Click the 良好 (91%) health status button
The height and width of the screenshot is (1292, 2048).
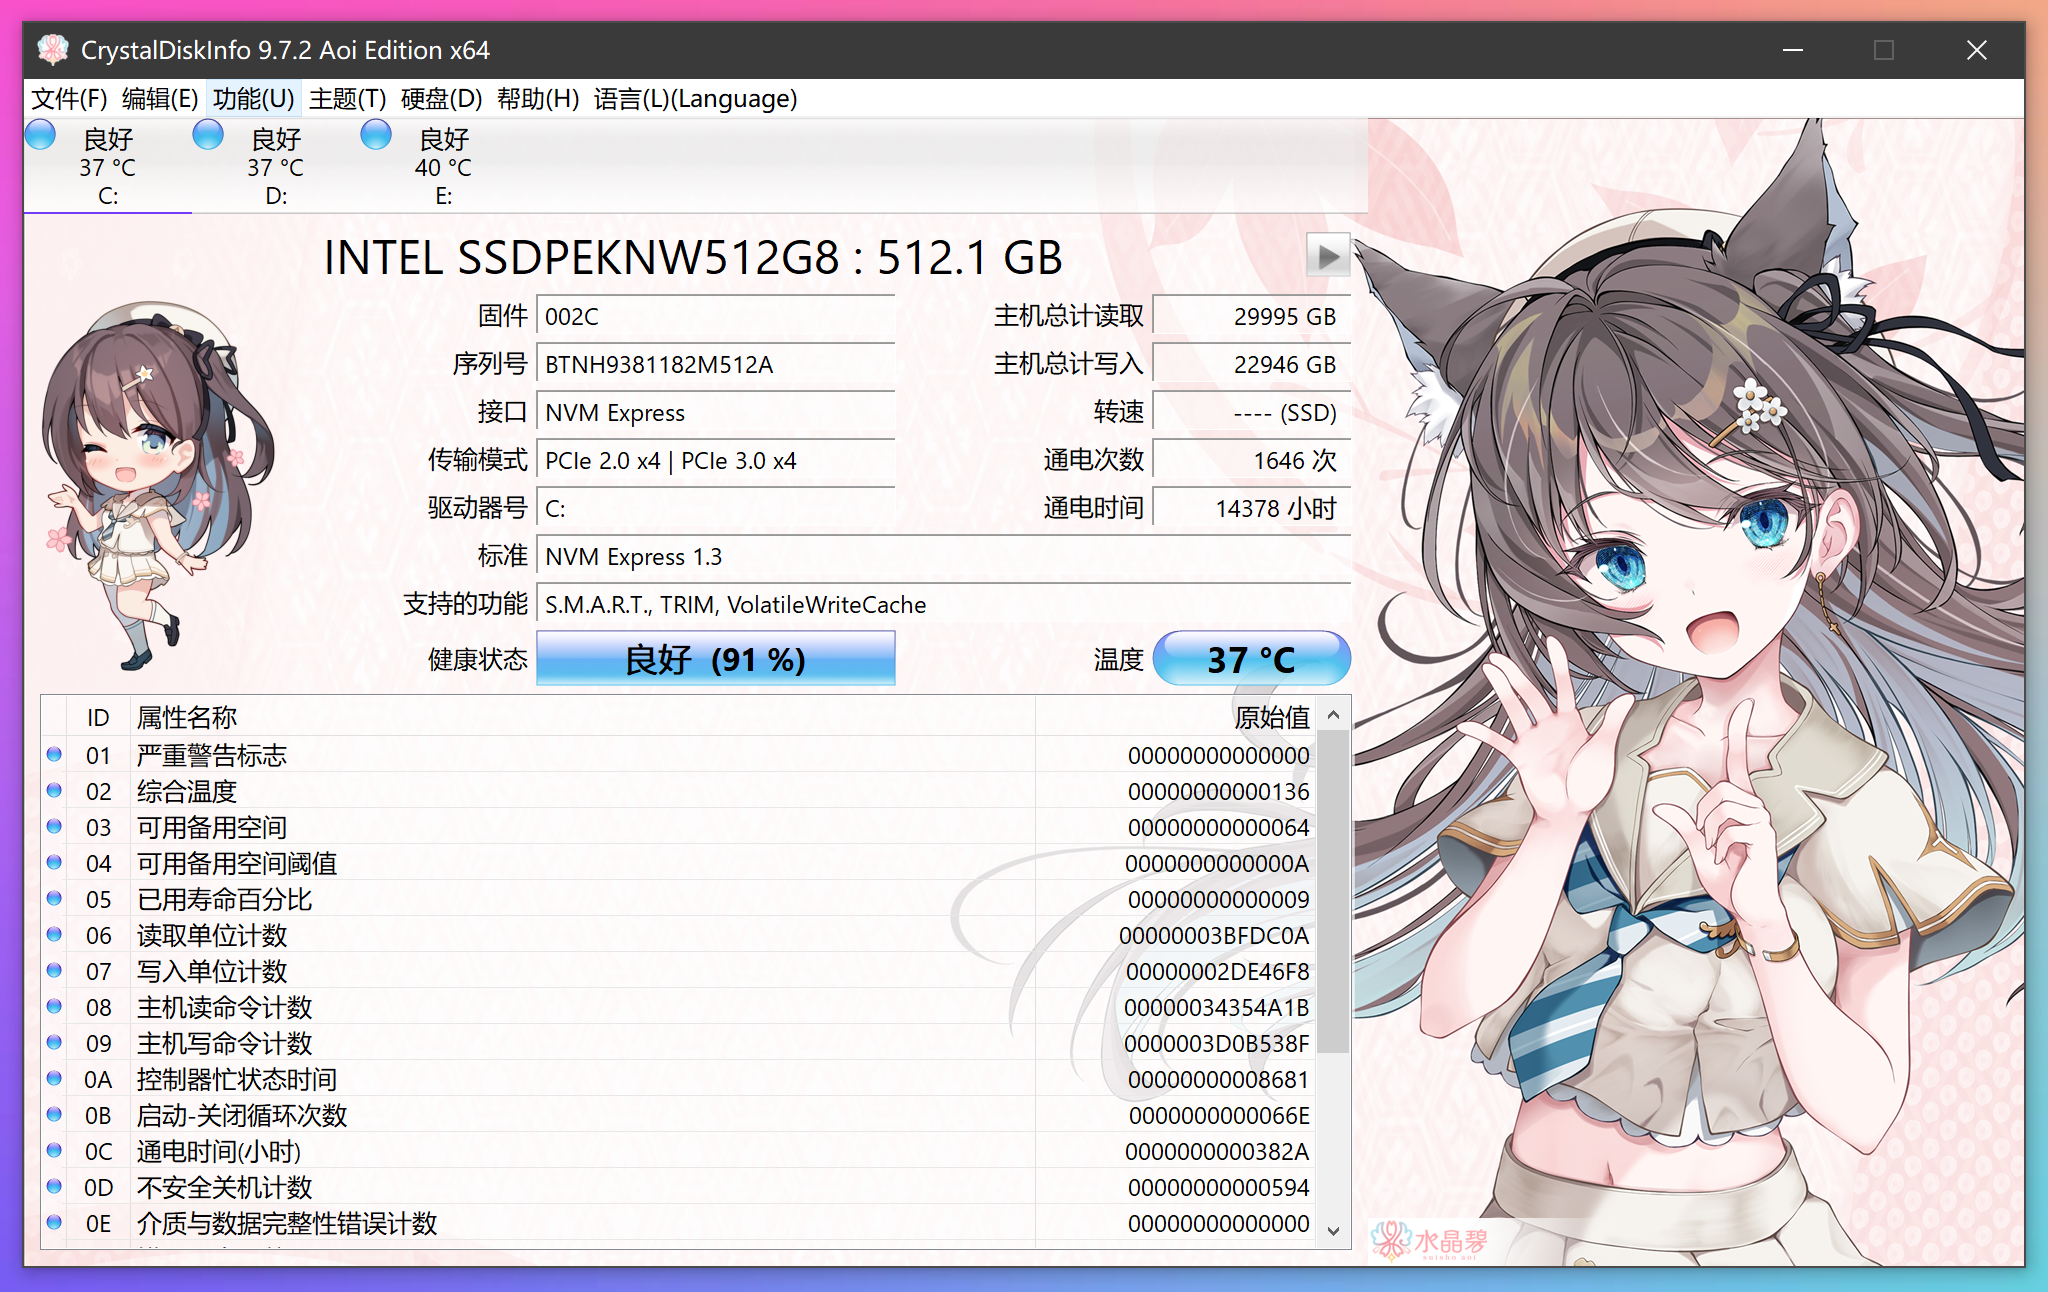coord(715,658)
